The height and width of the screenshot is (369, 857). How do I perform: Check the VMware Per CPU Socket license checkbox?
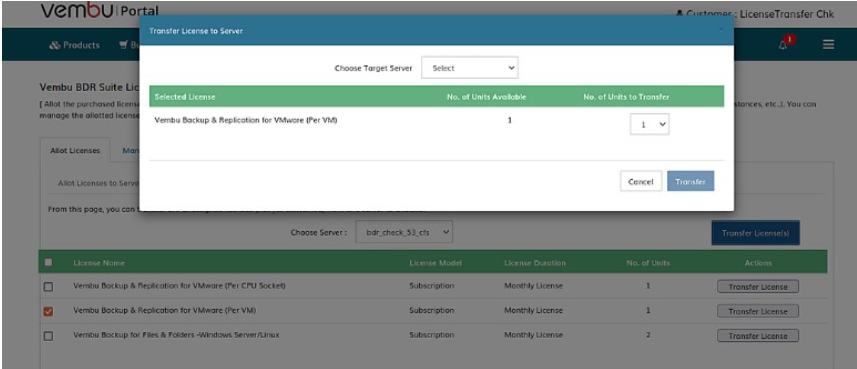(x=49, y=286)
